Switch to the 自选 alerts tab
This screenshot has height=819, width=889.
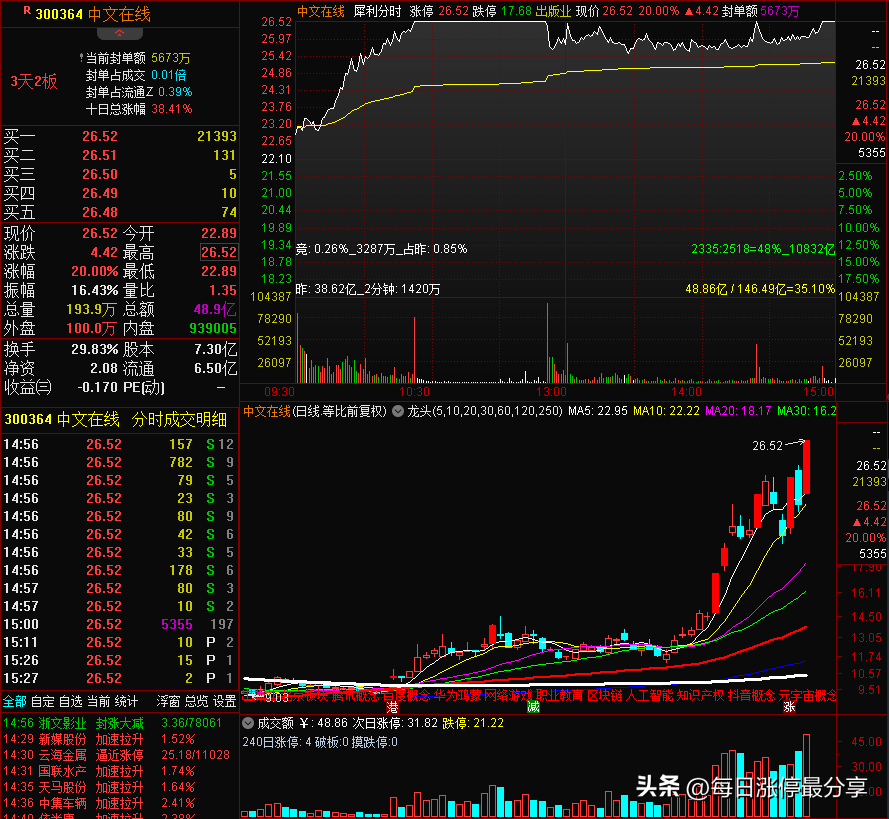pyautogui.click(x=71, y=702)
